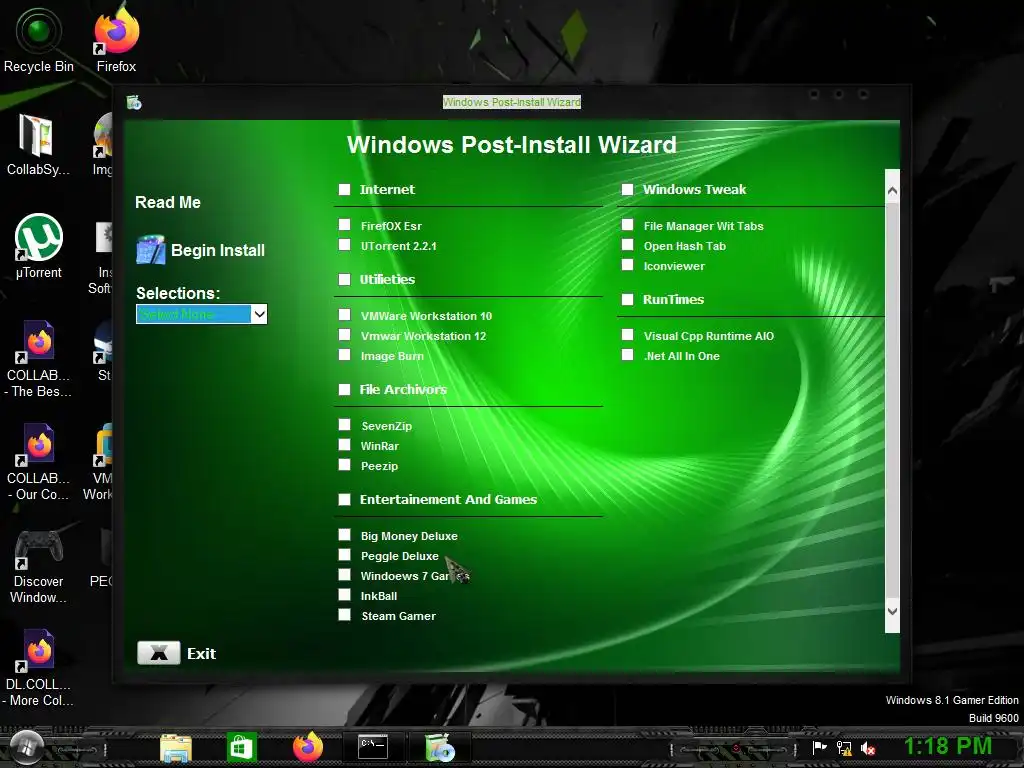Check the Vmwar Workstation 12 checkbox
Viewport: 1024px width, 768px height.
click(344, 335)
